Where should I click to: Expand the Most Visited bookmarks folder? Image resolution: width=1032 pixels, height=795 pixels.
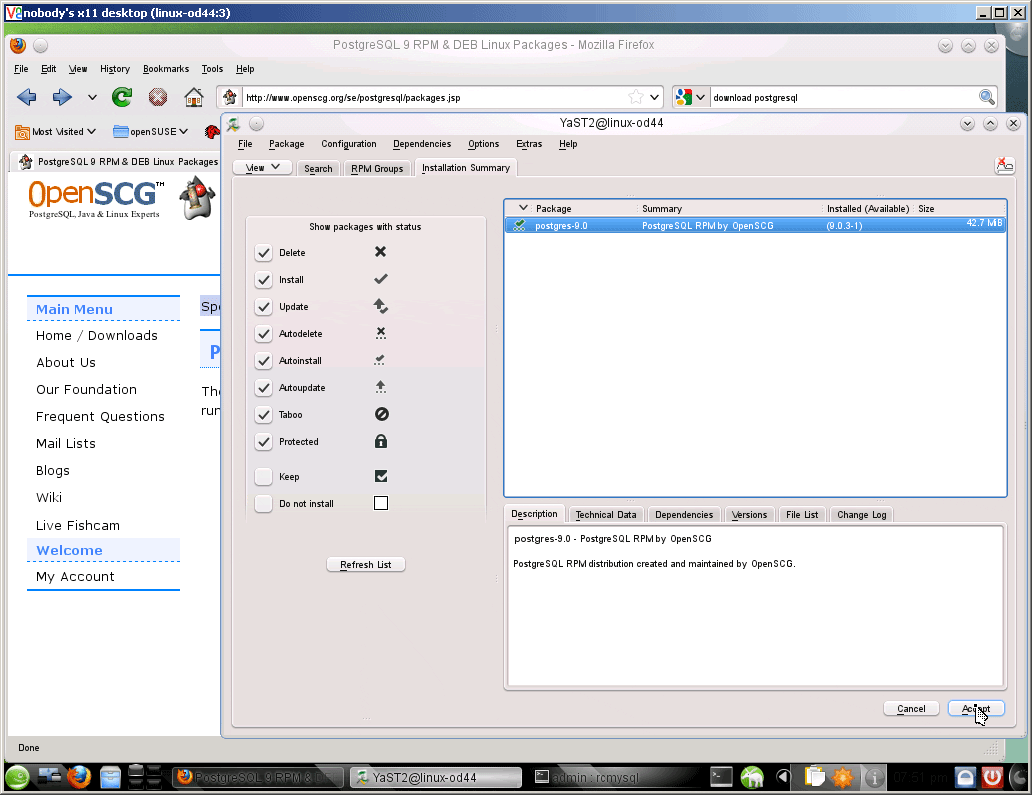(x=55, y=132)
